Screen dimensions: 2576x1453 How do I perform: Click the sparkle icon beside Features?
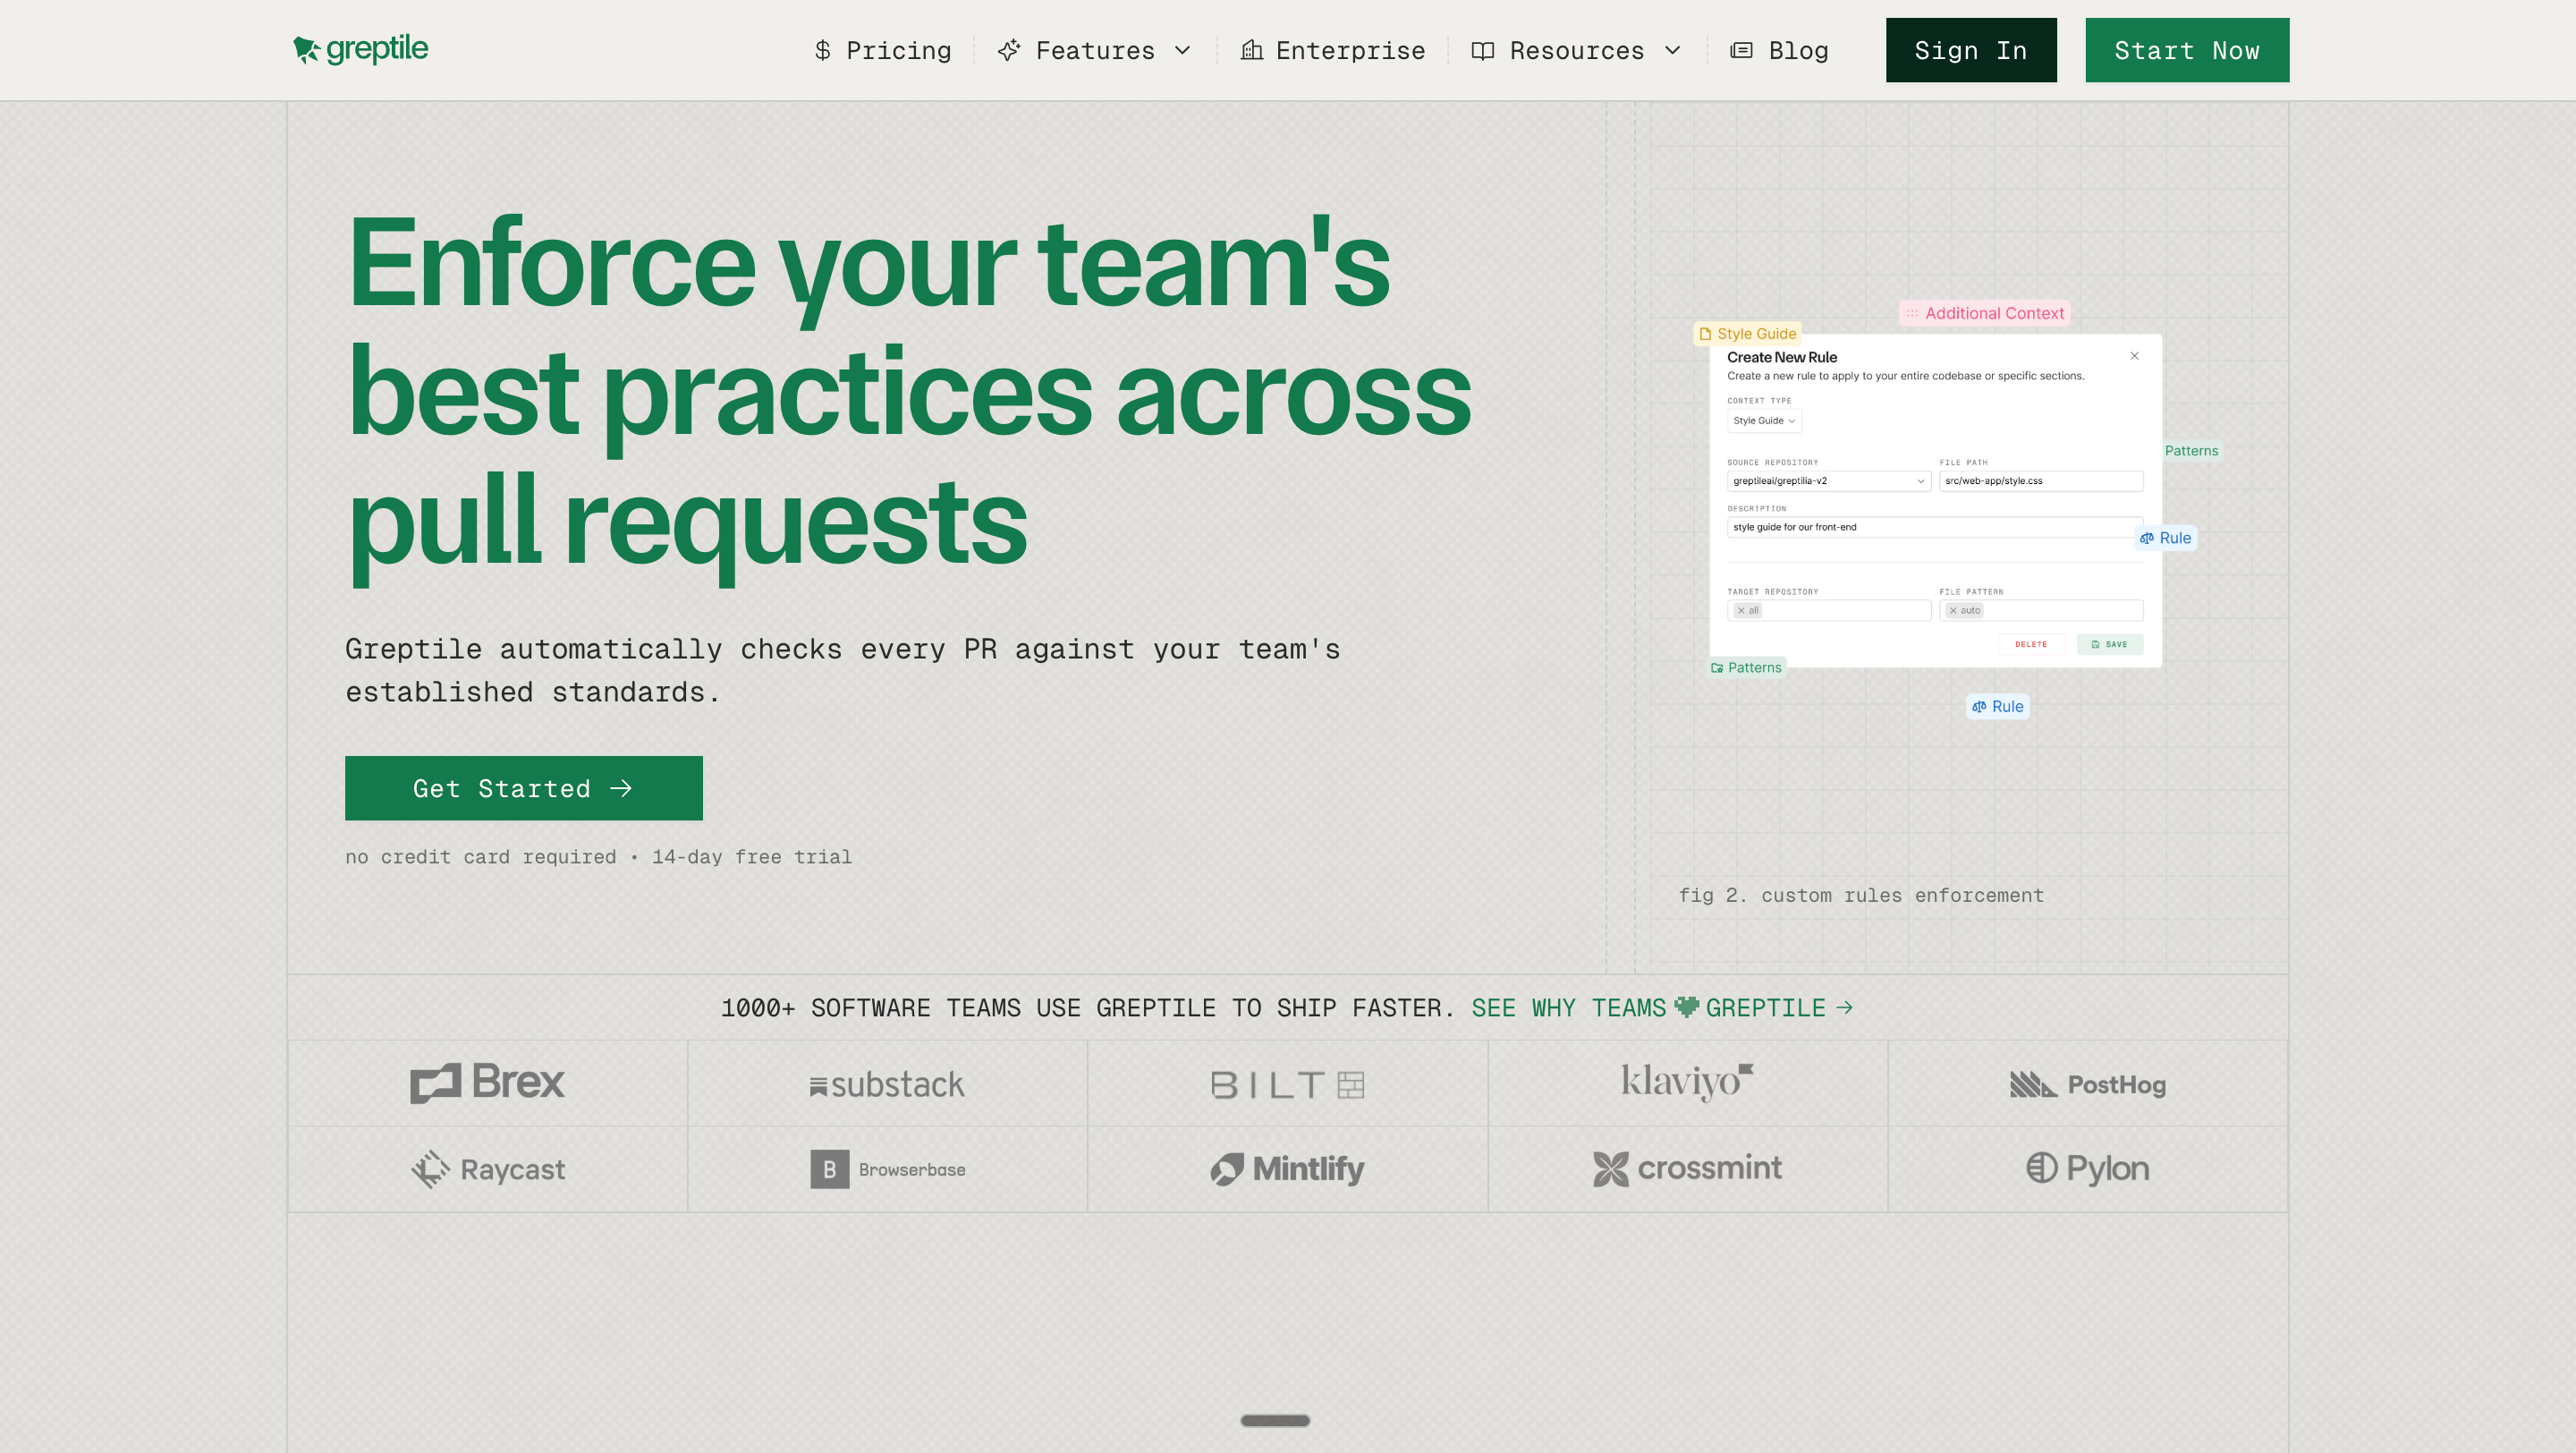tap(1009, 50)
